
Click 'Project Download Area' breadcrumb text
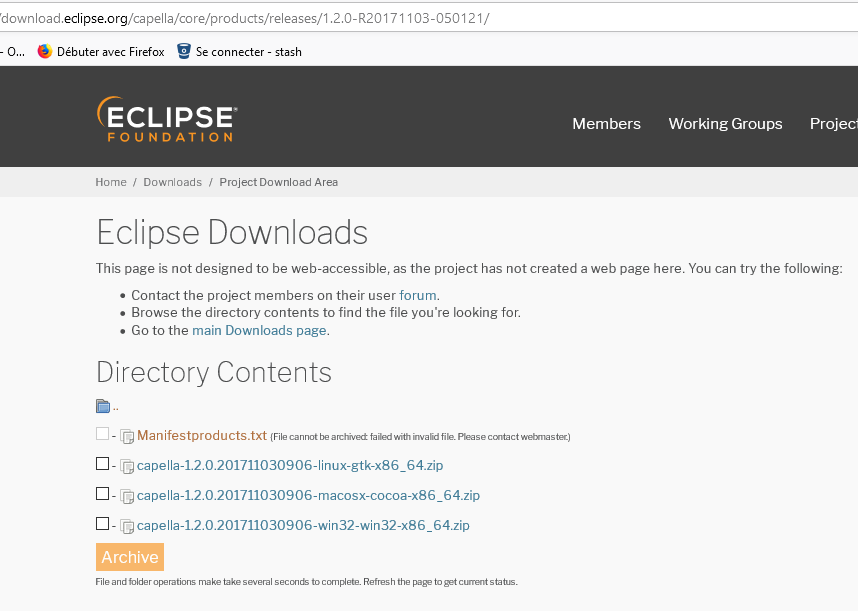279,182
